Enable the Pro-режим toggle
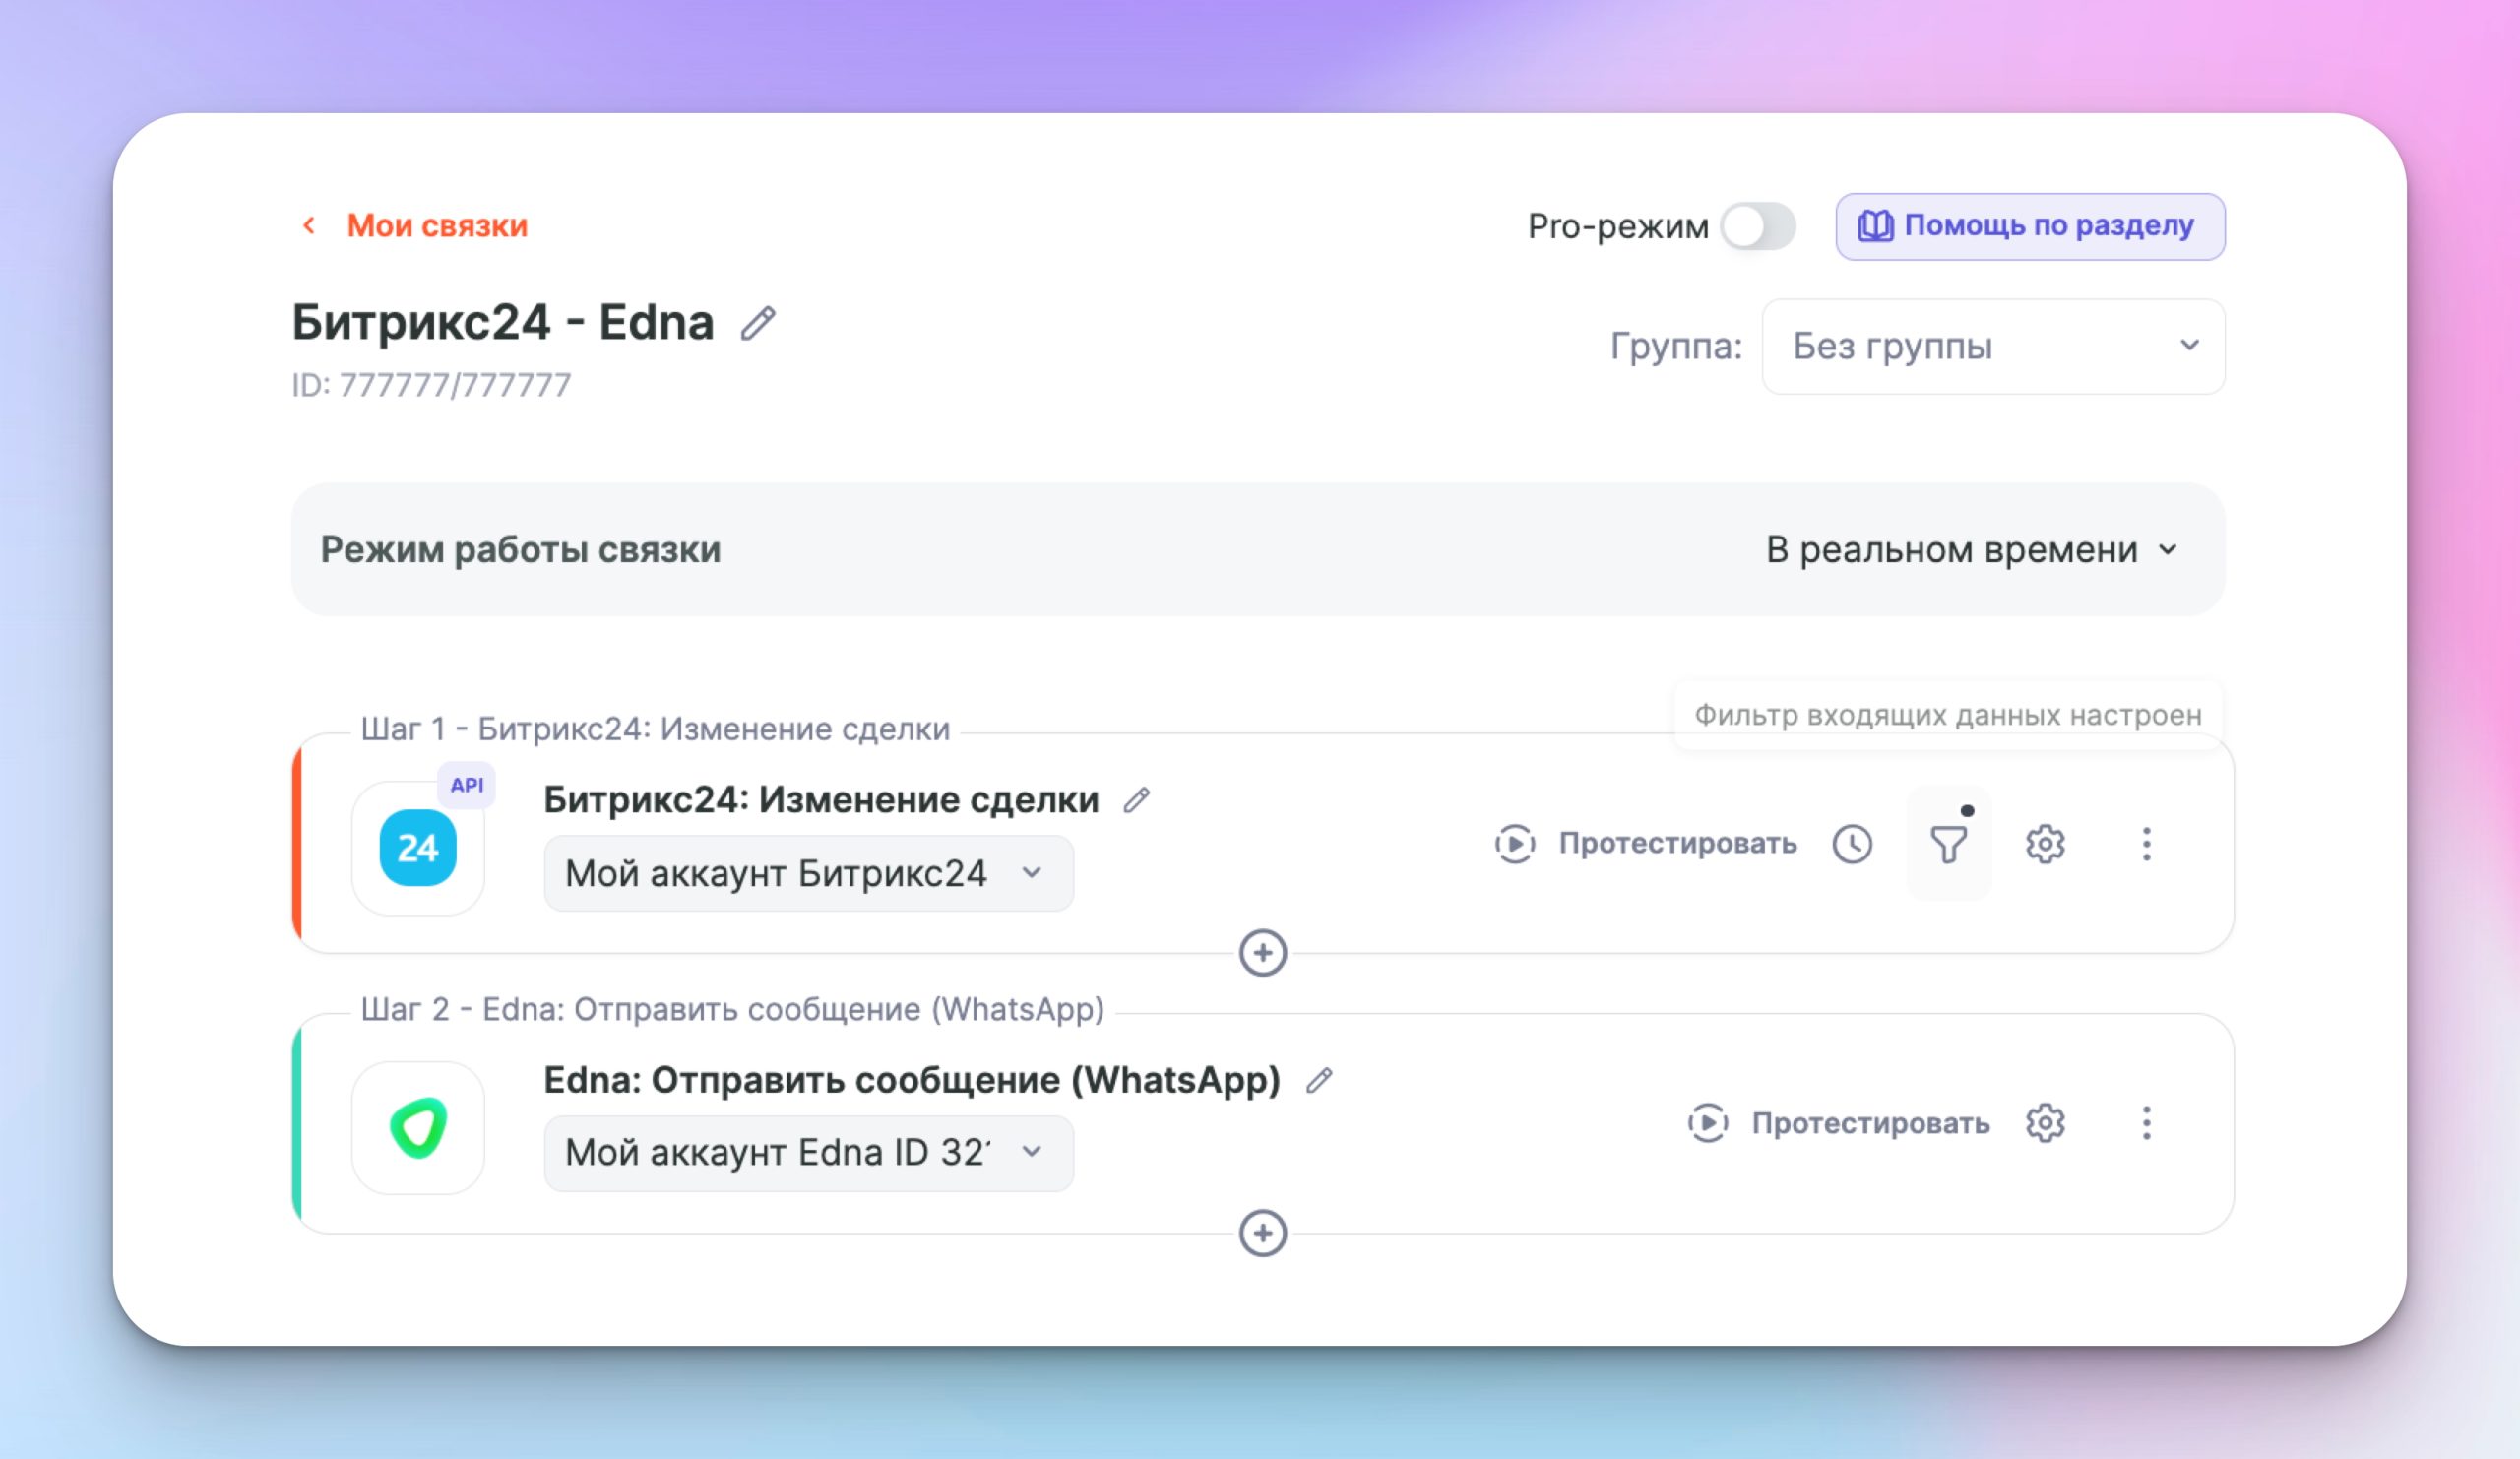This screenshot has width=2520, height=1459. click(1758, 227)
